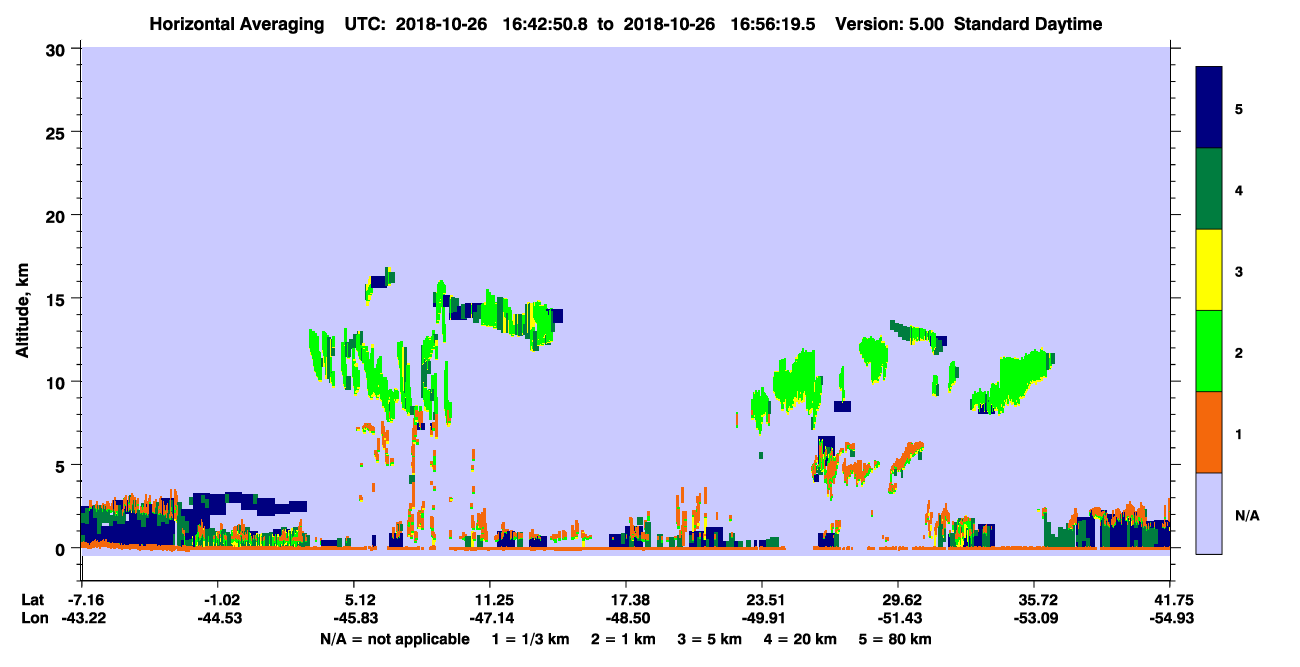Click the 'Lat' axis label

pyautogui.click(x=32, y=600)
